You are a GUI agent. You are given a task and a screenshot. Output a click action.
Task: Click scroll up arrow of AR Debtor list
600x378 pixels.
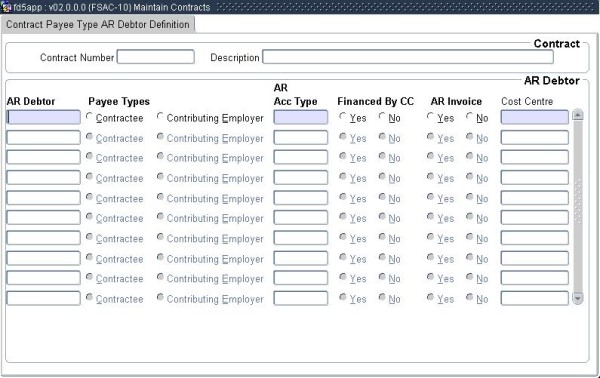point(577,115)
